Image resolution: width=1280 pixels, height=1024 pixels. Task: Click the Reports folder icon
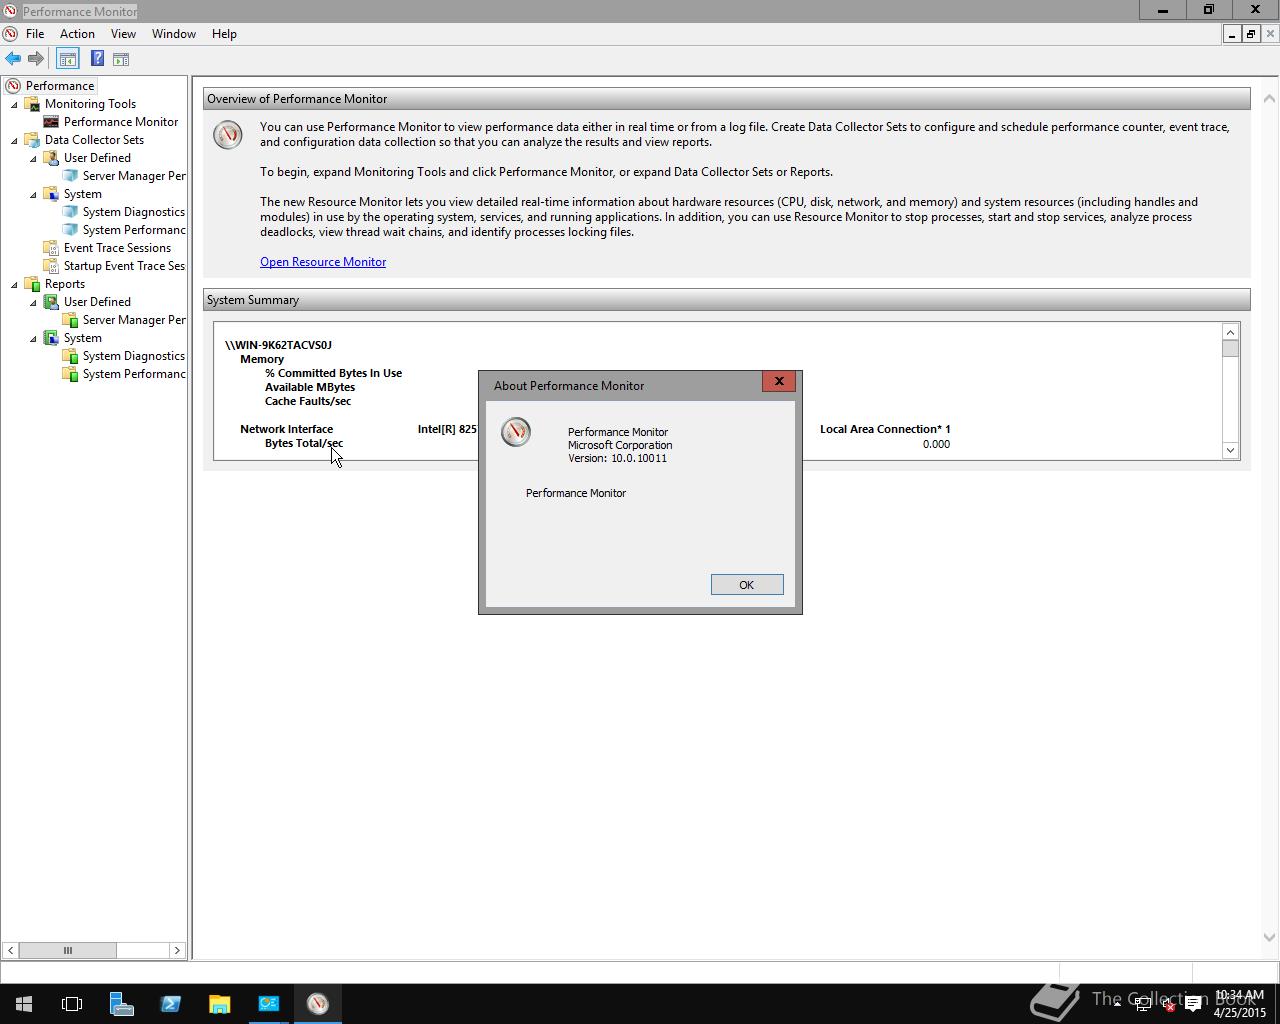[32, 284]
